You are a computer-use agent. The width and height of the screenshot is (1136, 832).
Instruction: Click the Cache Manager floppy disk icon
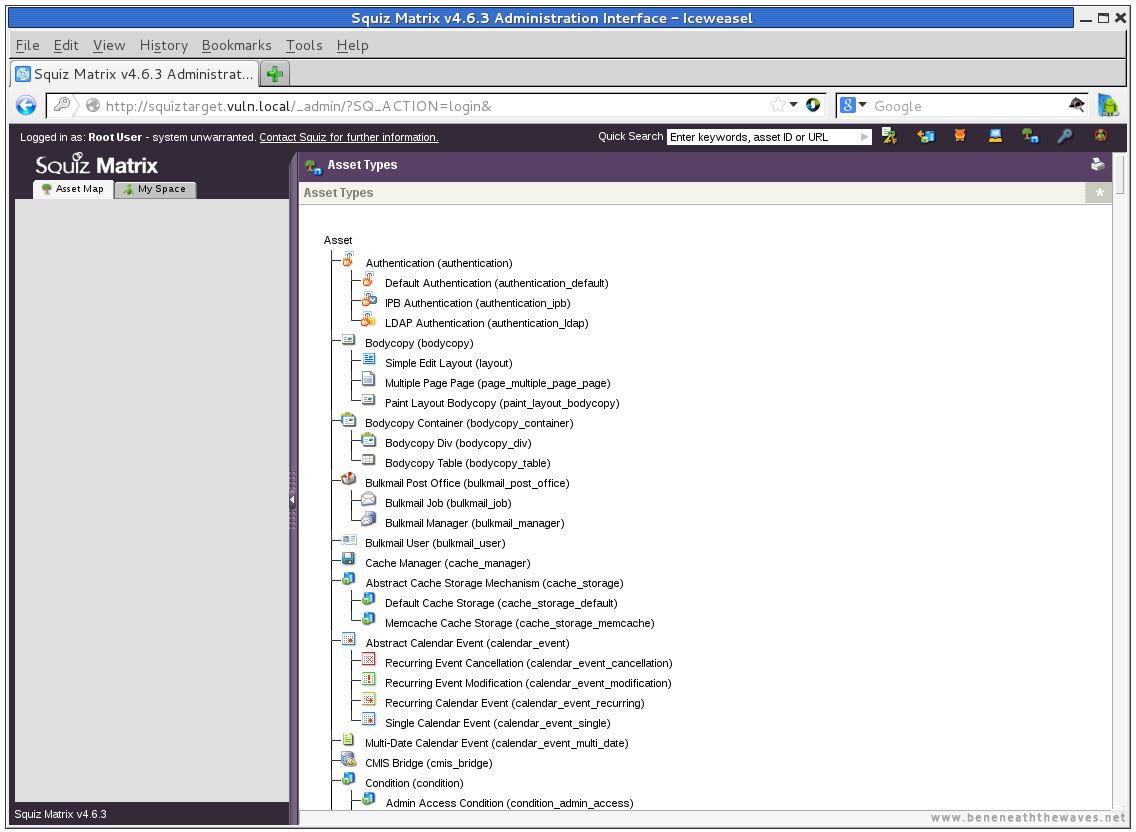point(348,559)
